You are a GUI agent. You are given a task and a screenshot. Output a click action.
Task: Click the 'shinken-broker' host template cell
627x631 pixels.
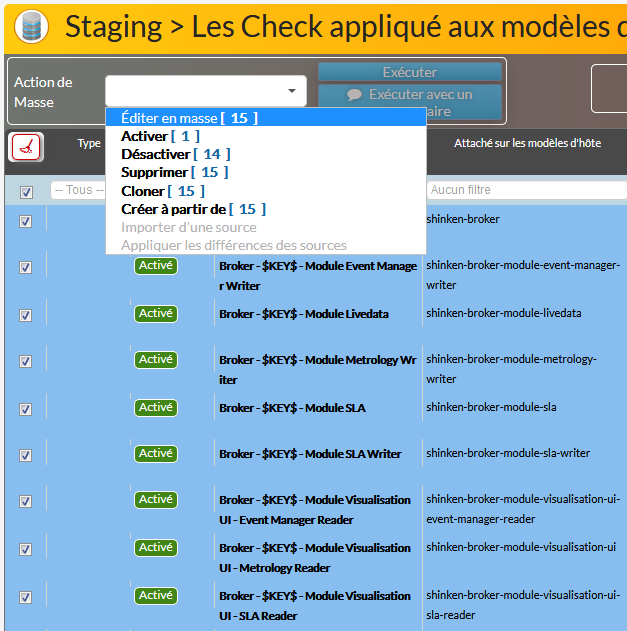click(x=463, y=219)
